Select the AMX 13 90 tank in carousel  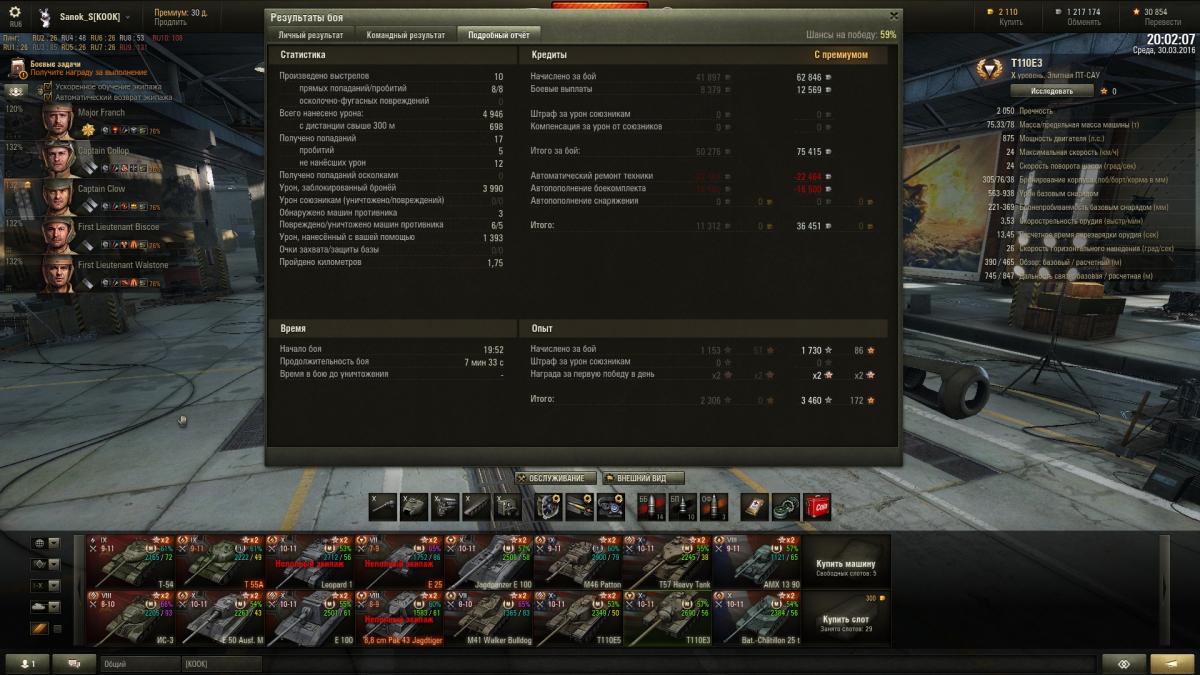click(x=759, y=562)
